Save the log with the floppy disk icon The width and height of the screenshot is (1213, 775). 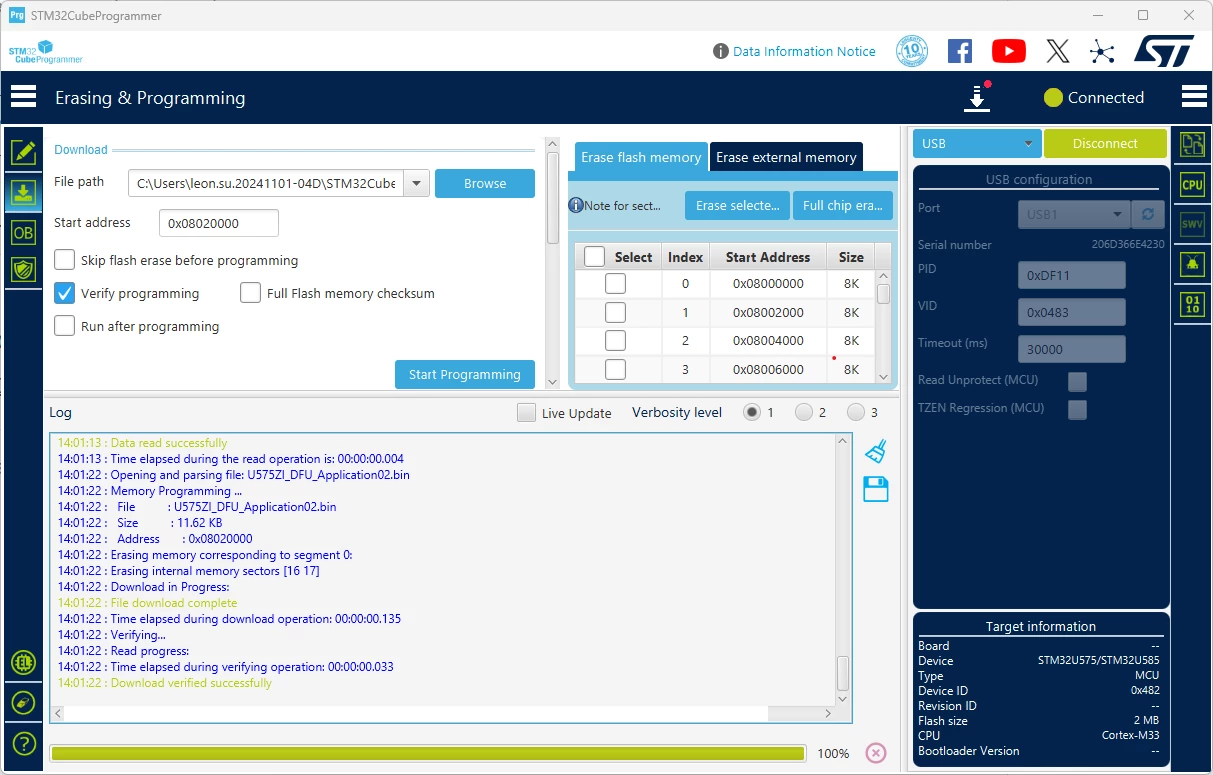(x=876, y=489)
